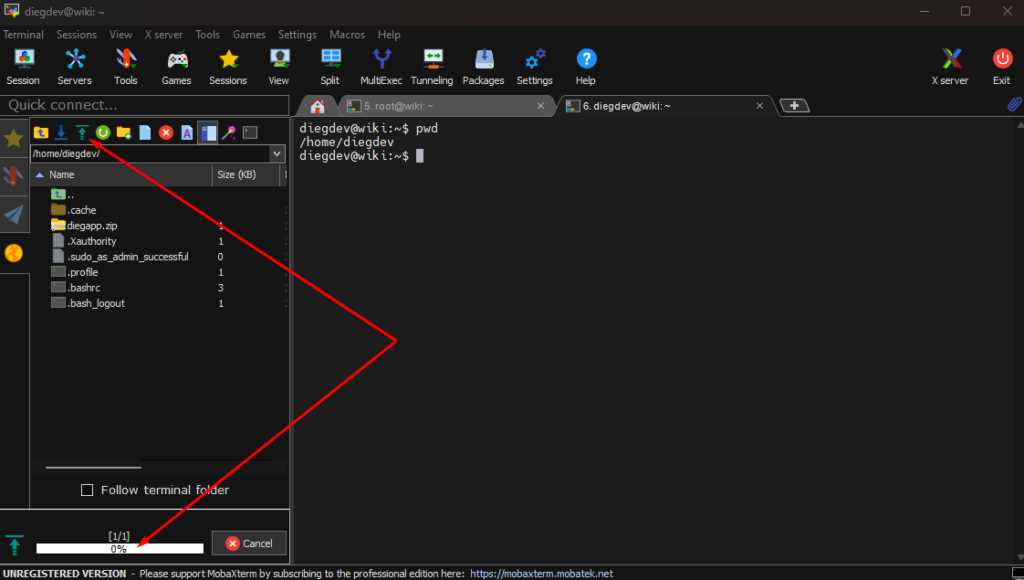Click the Sessions star toolbar icon

pyautogui.click(x=228, y=67)
